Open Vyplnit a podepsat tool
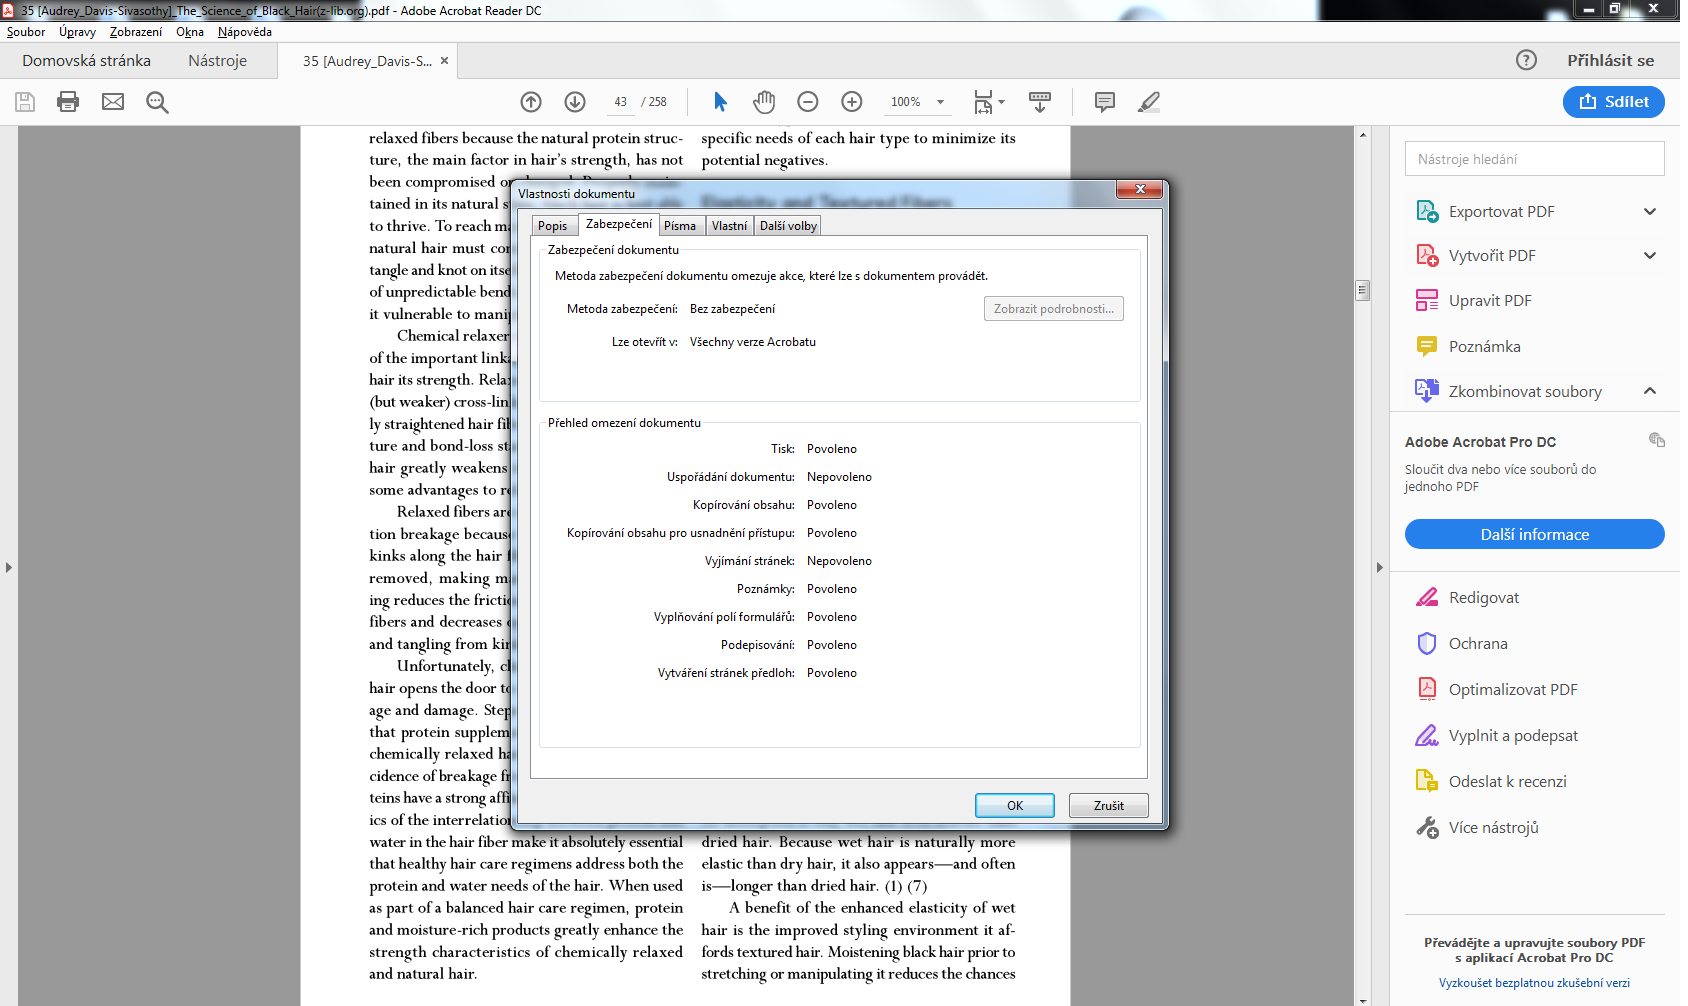1688x1006 pixels. pyautogui.click(x=1513, y=736)
